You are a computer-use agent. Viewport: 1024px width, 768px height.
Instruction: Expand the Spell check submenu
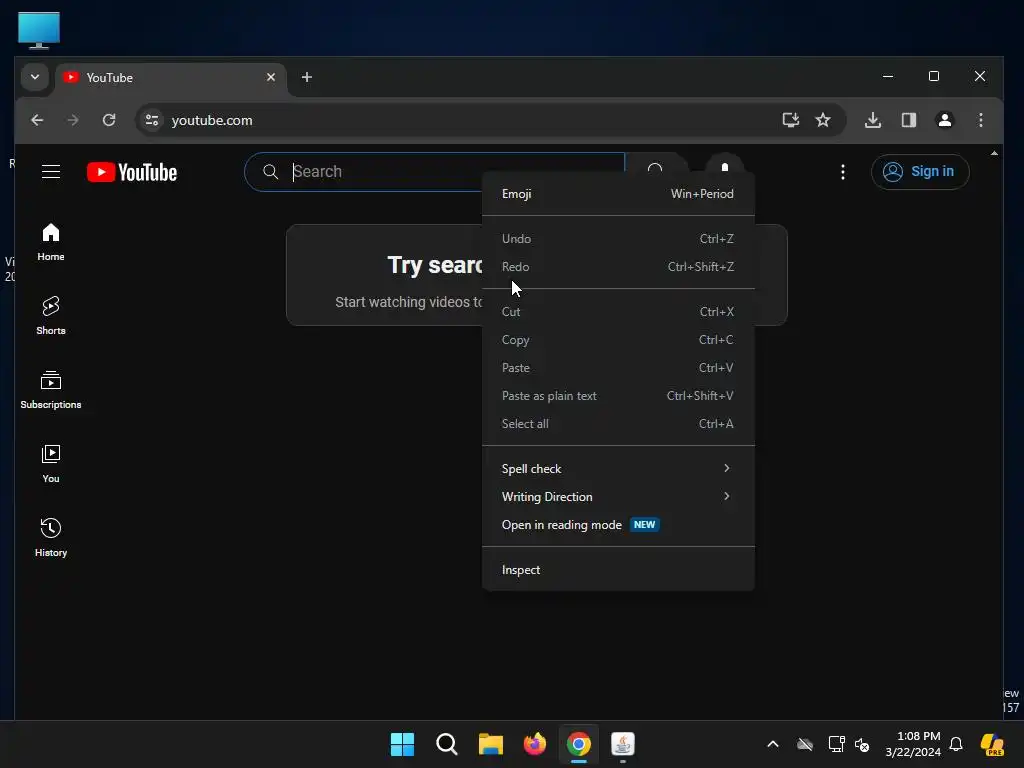click(618, 469)
